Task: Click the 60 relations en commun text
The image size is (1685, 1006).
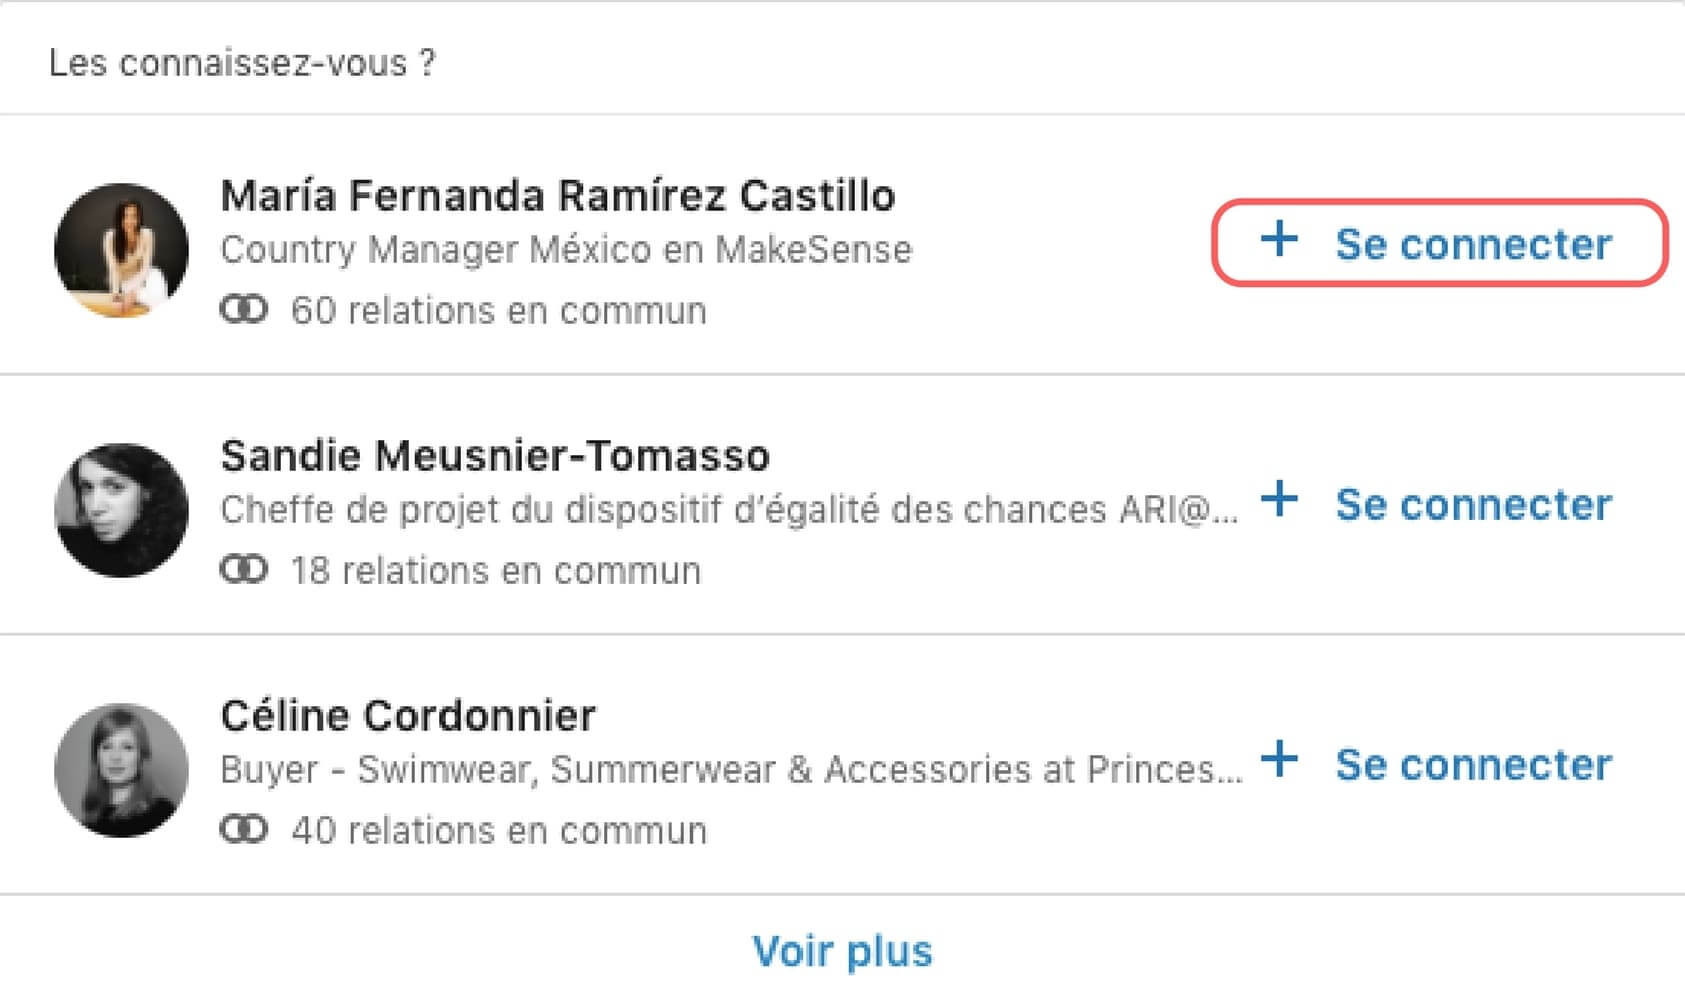Action: (x=498, y=311)
